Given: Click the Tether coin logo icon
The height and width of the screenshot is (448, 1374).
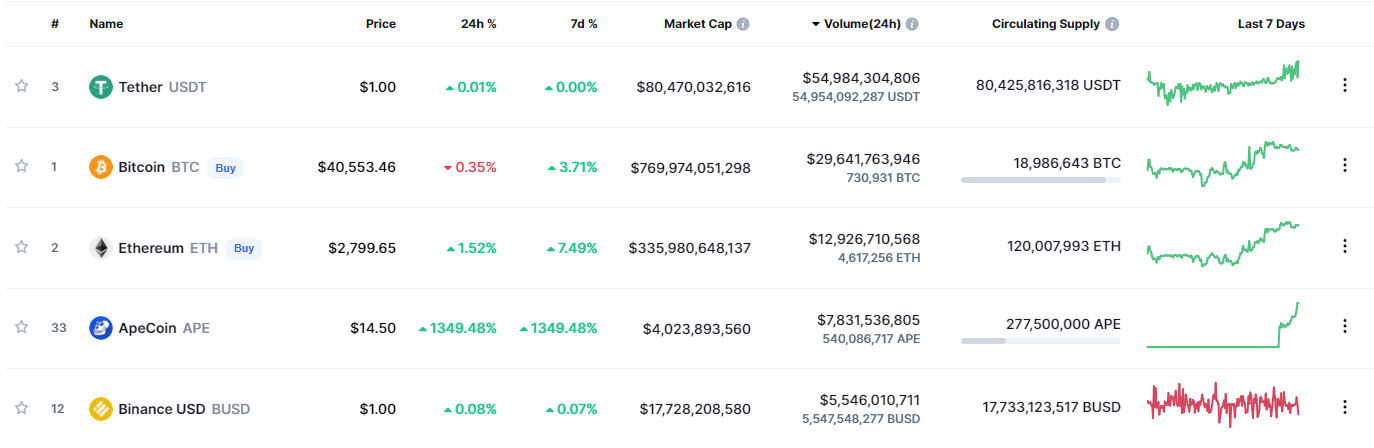Looking at the screenshot, I should pyautogui.click(x=100, y=87).
